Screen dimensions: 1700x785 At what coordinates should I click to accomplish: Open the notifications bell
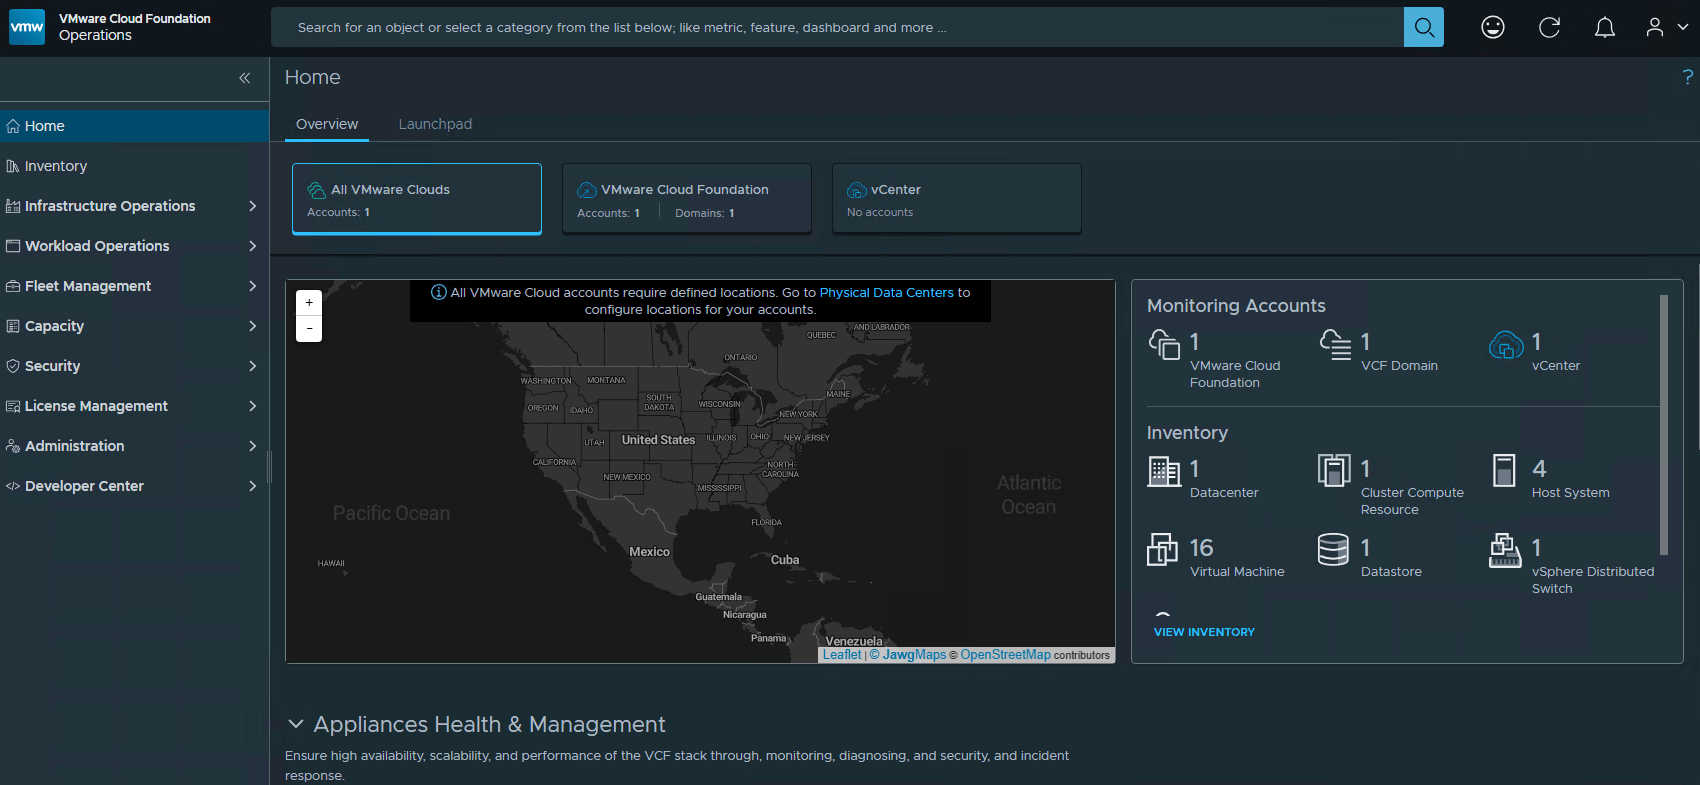pos(1605,27)
